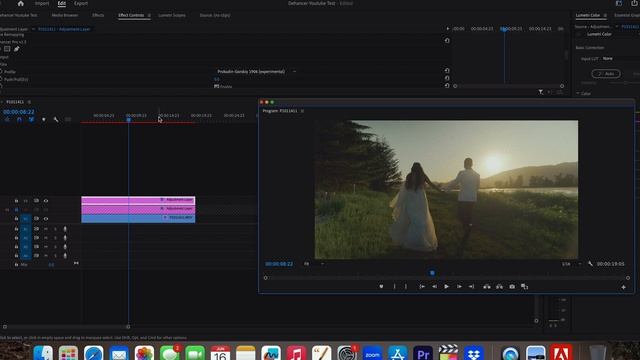The width and height of the screenshot is (640, 360).
Task: Reset the Push/Pull parameter
Action: (x=447, y=78)
